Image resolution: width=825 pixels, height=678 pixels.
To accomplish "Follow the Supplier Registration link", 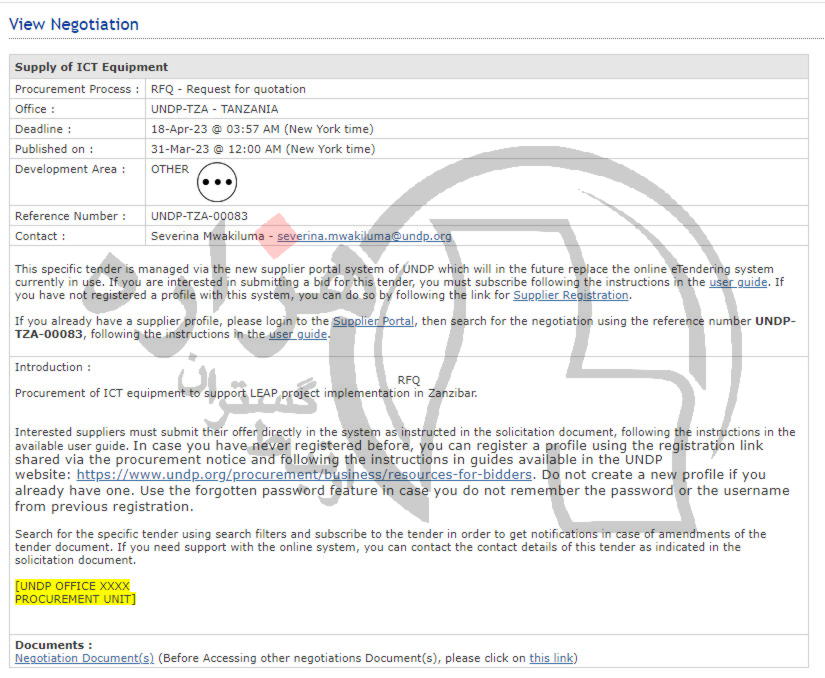I will (x=571, y=295).
